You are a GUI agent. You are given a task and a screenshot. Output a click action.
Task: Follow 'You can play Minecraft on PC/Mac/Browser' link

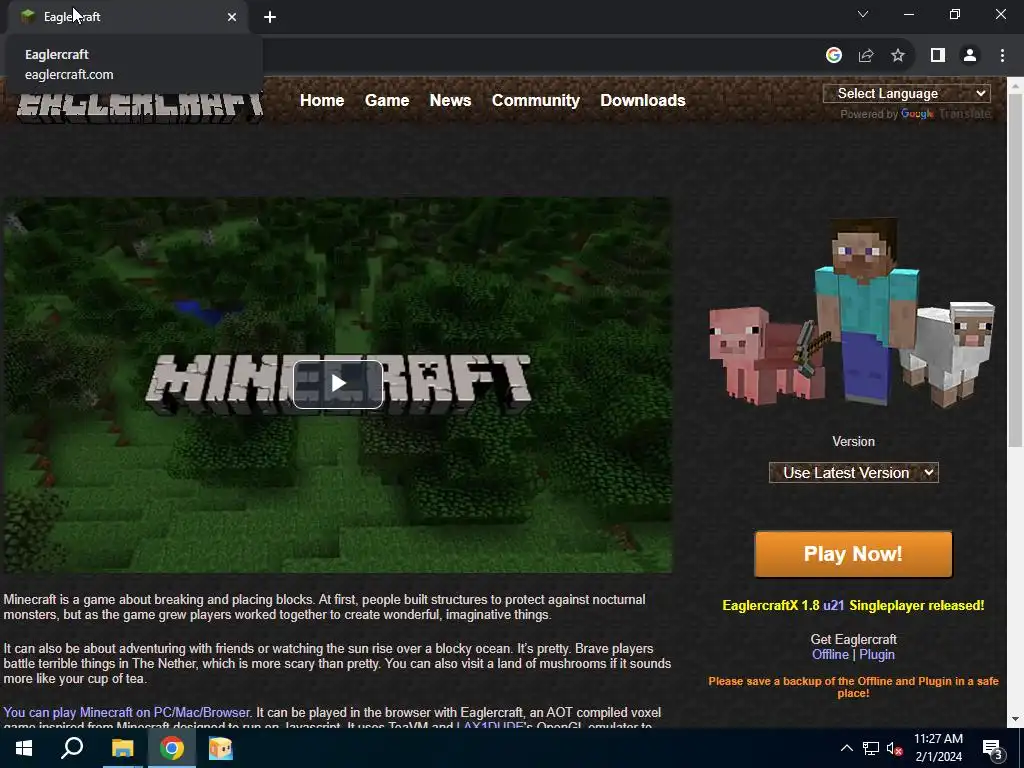[x=127, y=712]
